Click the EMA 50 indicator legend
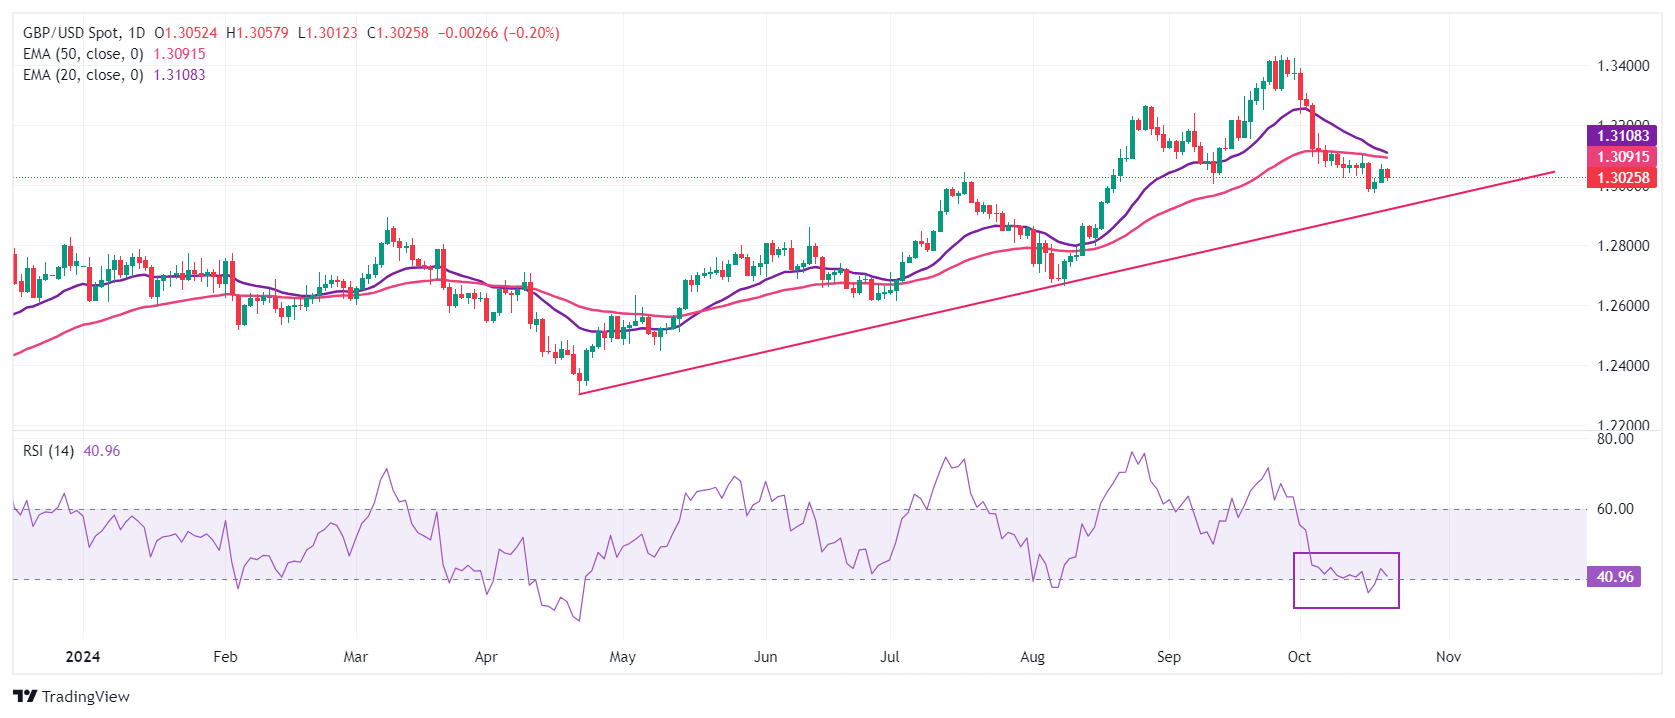Viewport: 1675px width, 718px height. click(83, 54)
